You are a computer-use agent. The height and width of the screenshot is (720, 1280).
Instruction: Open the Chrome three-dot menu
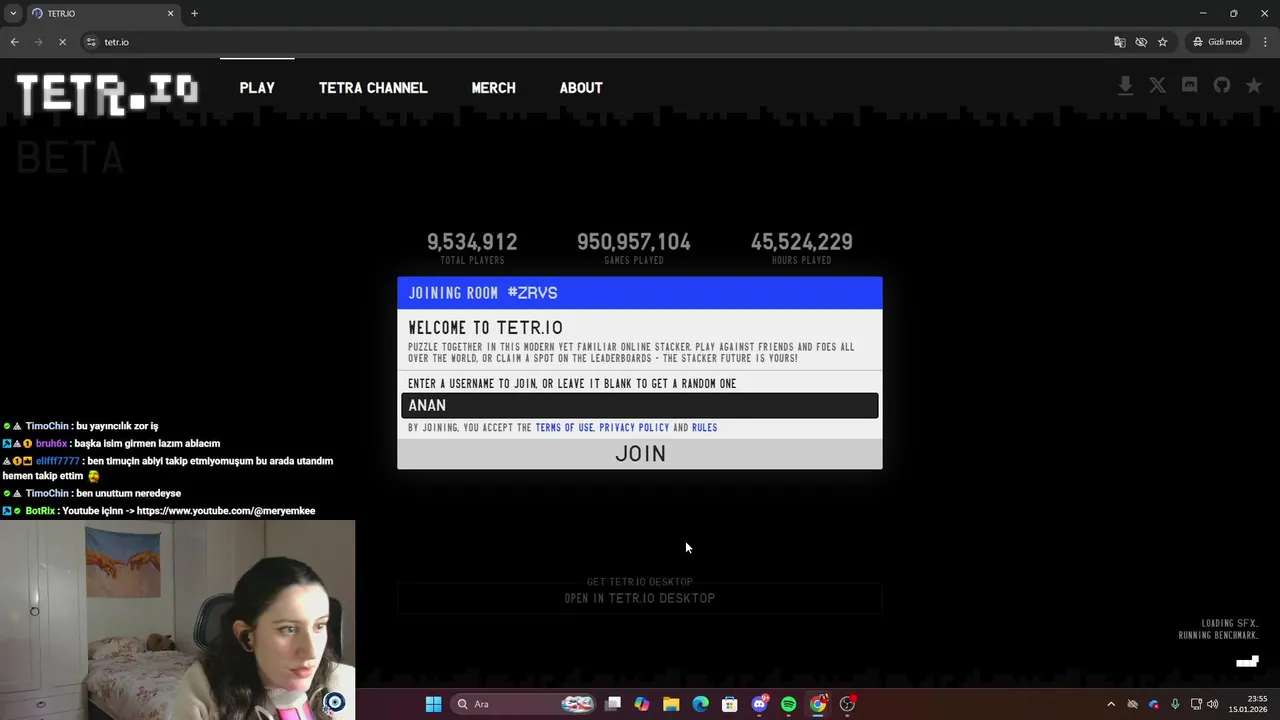pos(1265,42)
